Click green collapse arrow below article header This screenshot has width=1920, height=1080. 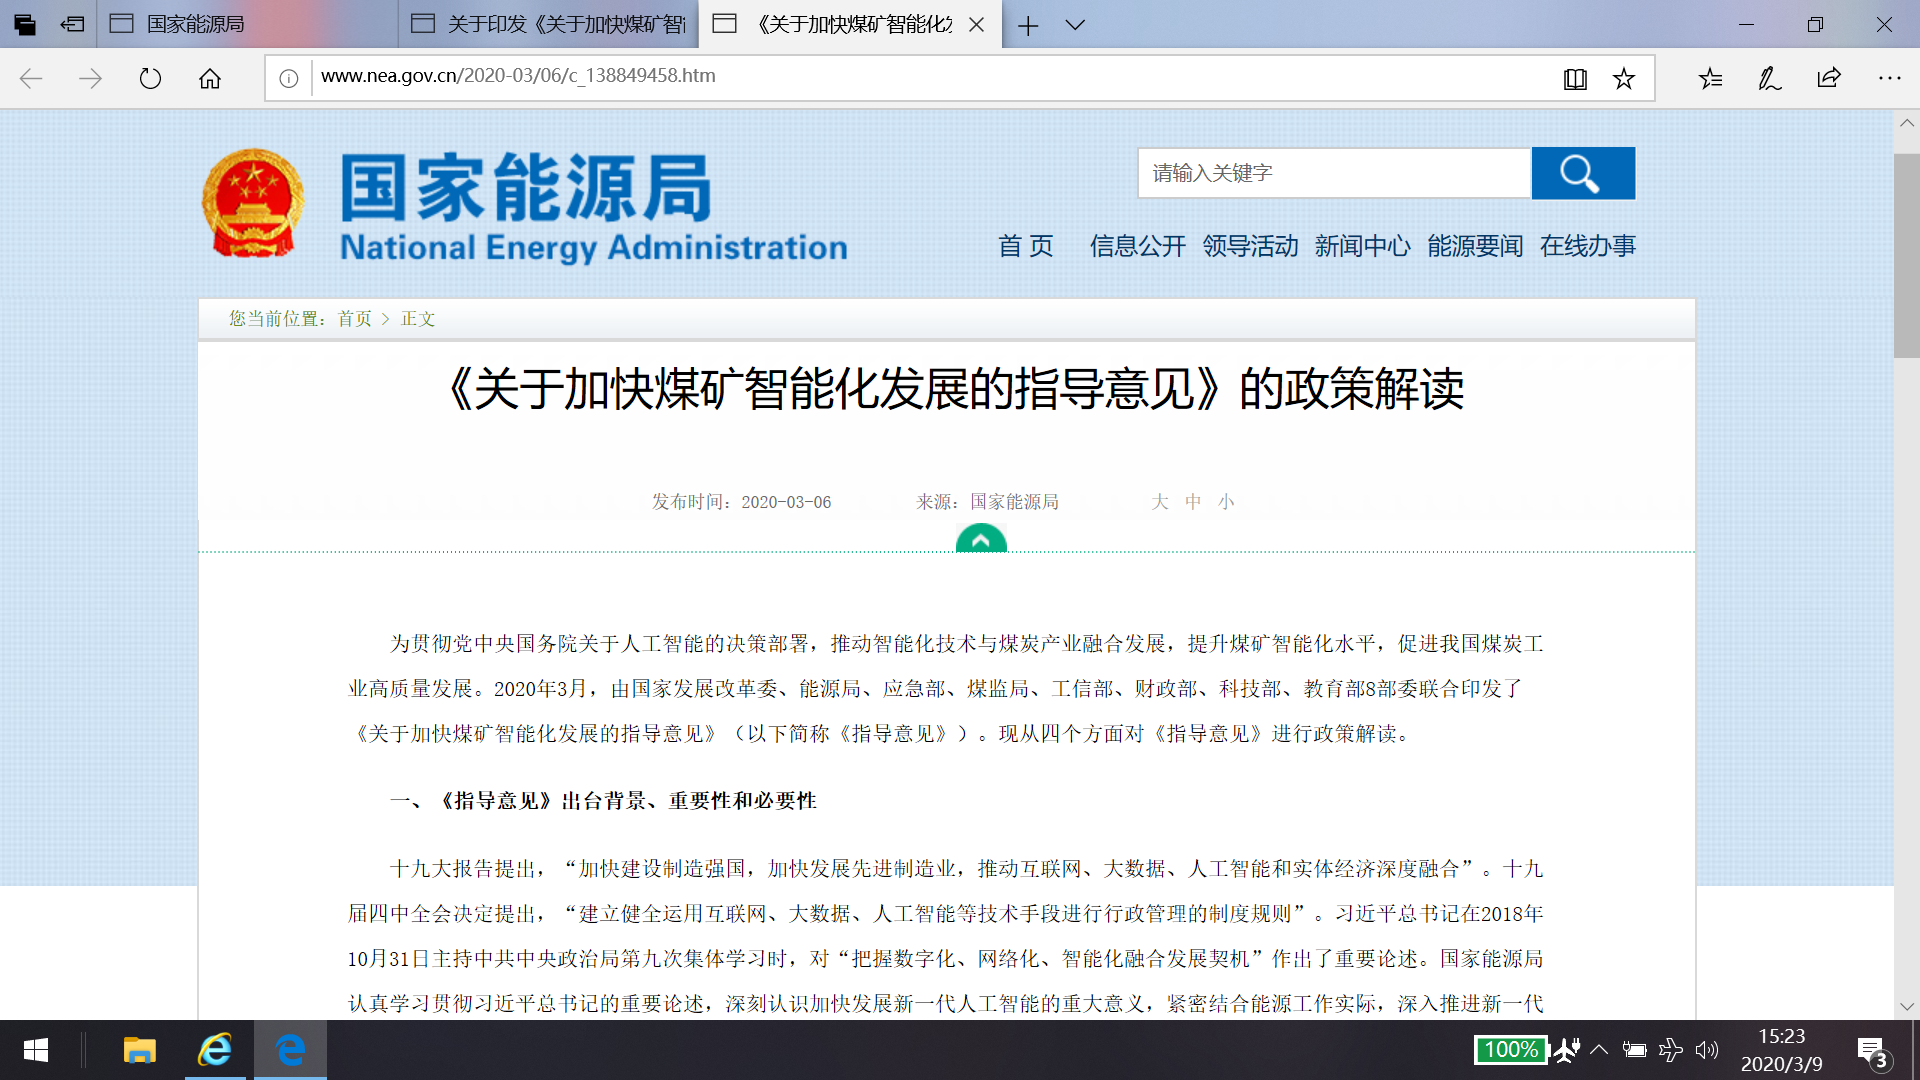pos(981,540)
